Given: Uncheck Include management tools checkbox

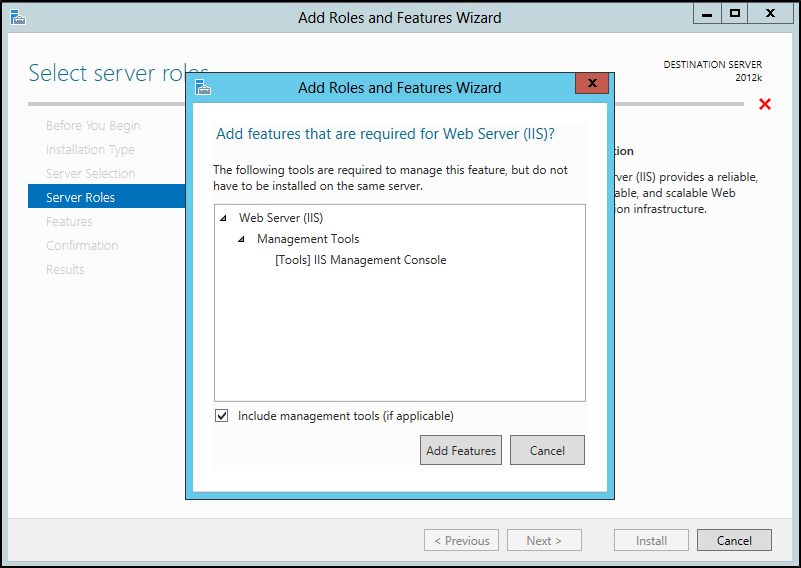Looking at the screenshot, I should pyautogui.click(x=222, y=416).
